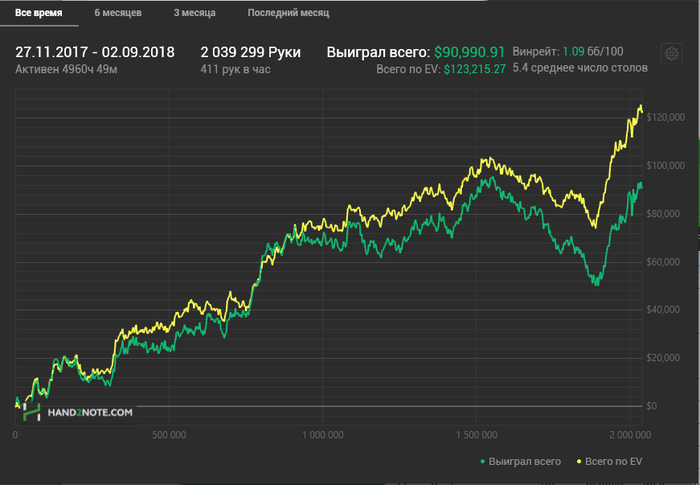The width and height of the screenshot is (700, 485).
Task: Click the 'Активен 4960ч 49м' text
Action: 66,69
